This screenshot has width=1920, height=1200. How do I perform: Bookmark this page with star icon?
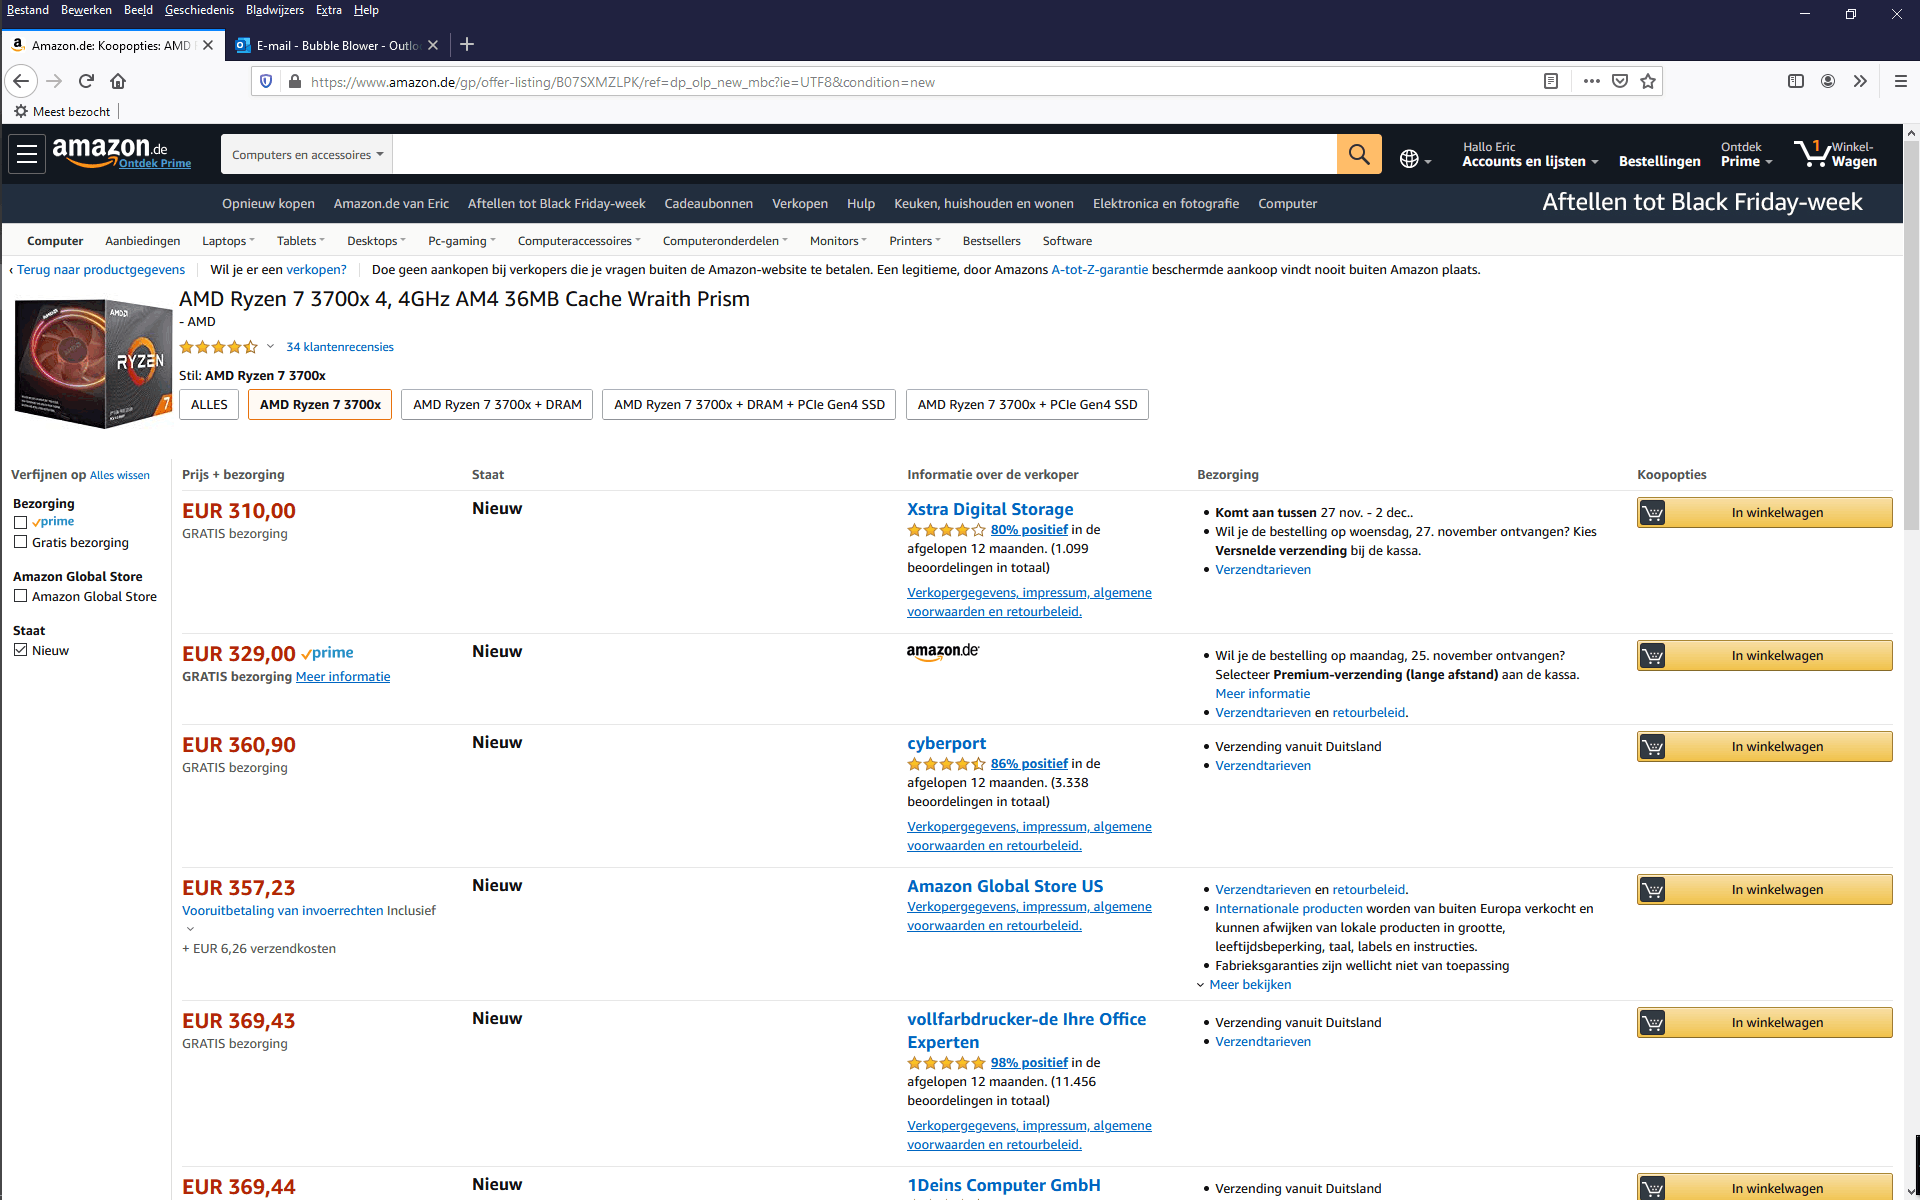[1648, 81]
